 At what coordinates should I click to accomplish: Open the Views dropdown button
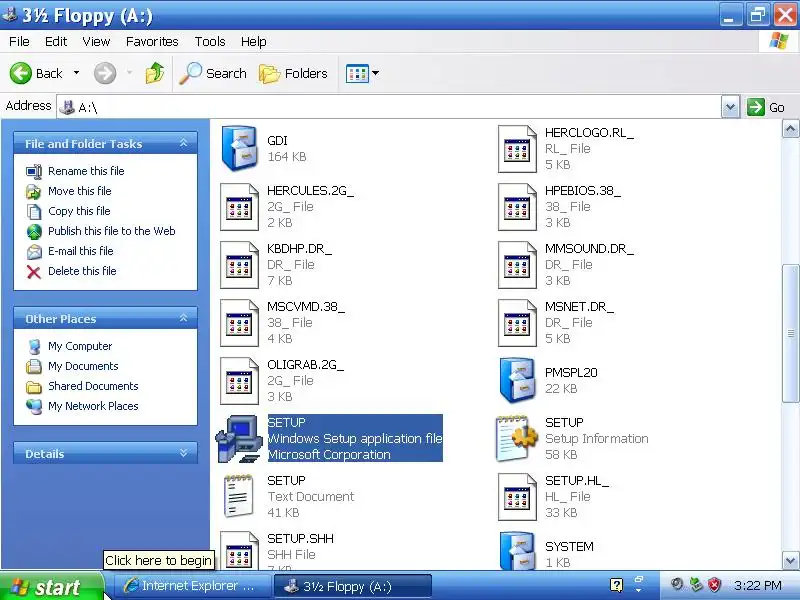[363, 73]
